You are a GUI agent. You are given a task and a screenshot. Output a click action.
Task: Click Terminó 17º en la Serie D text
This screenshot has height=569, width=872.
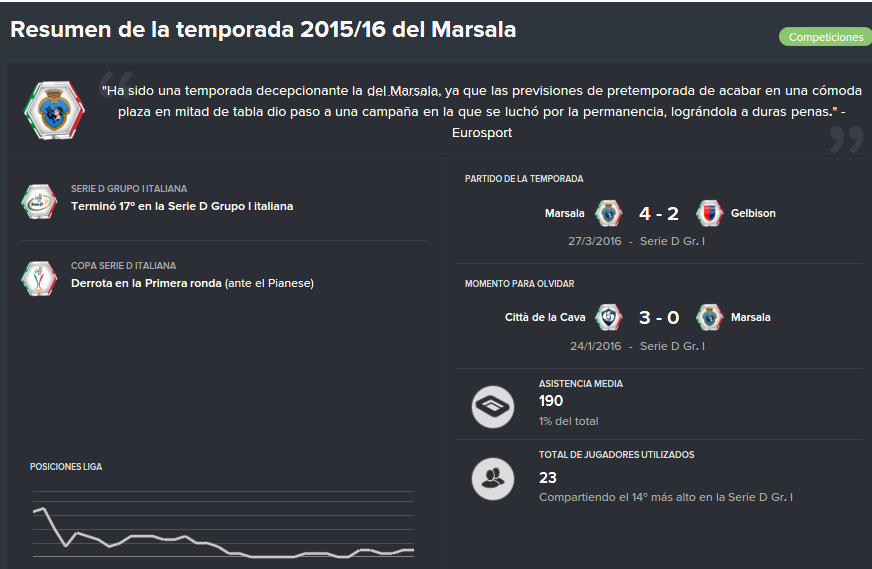(x=182, y=206)
